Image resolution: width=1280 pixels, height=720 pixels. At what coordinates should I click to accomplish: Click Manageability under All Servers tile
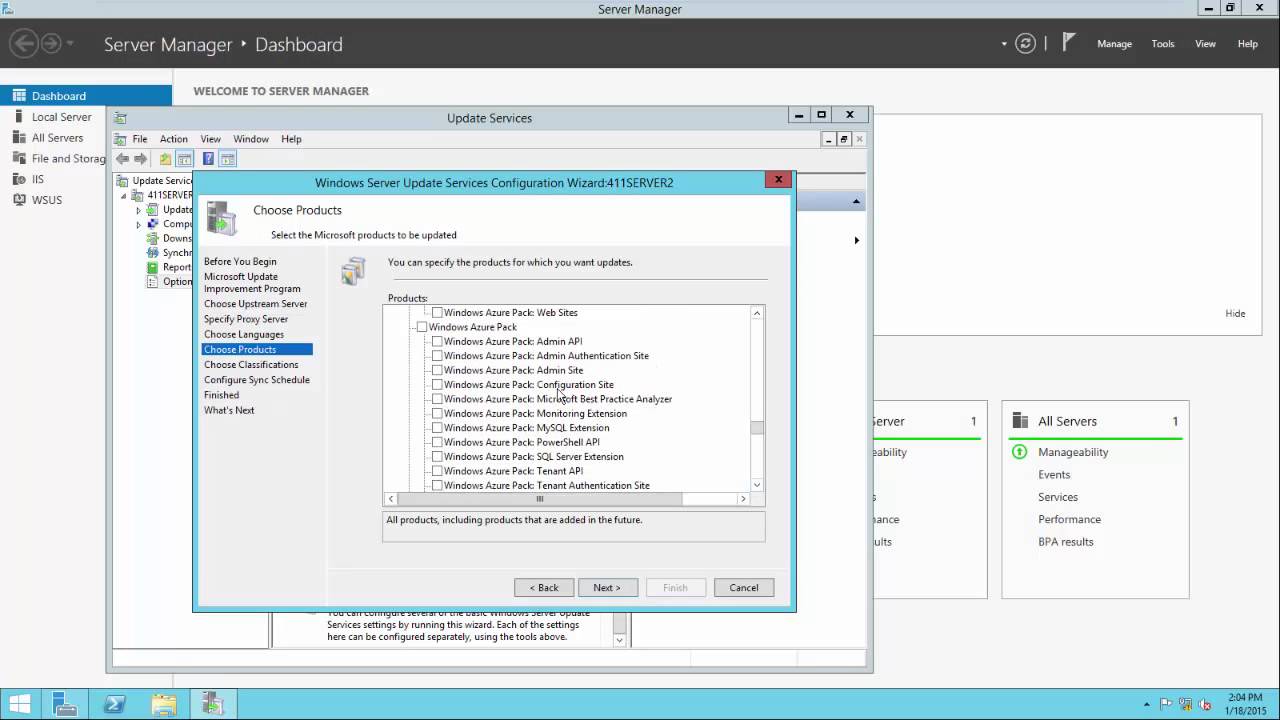1073,452
